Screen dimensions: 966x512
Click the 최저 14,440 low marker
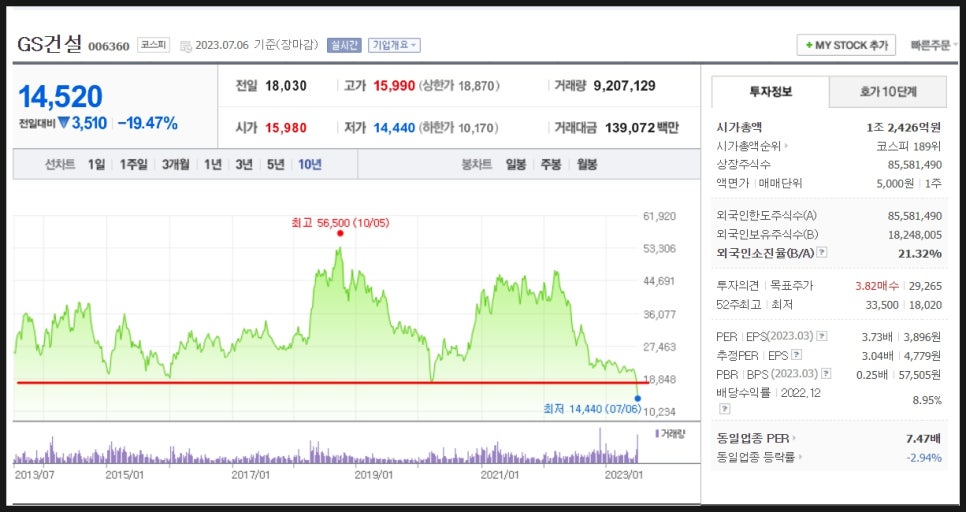point(637,398)
